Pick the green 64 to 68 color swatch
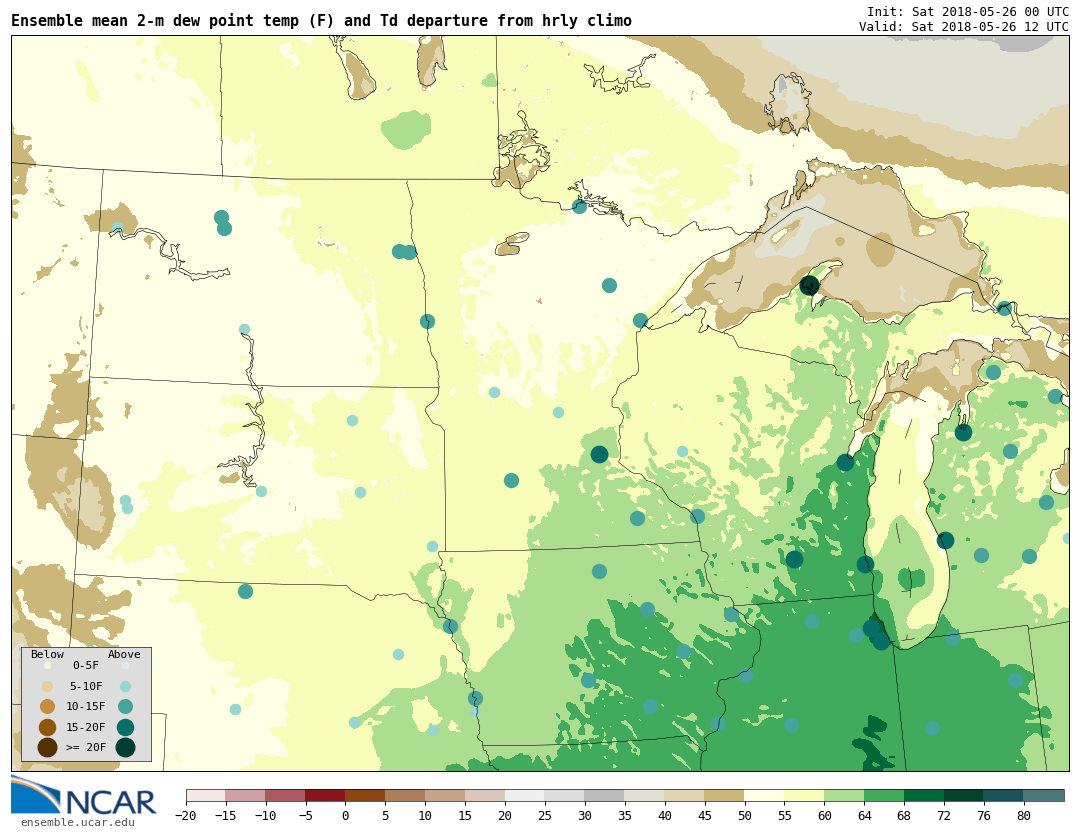 (x=885, y=796)
